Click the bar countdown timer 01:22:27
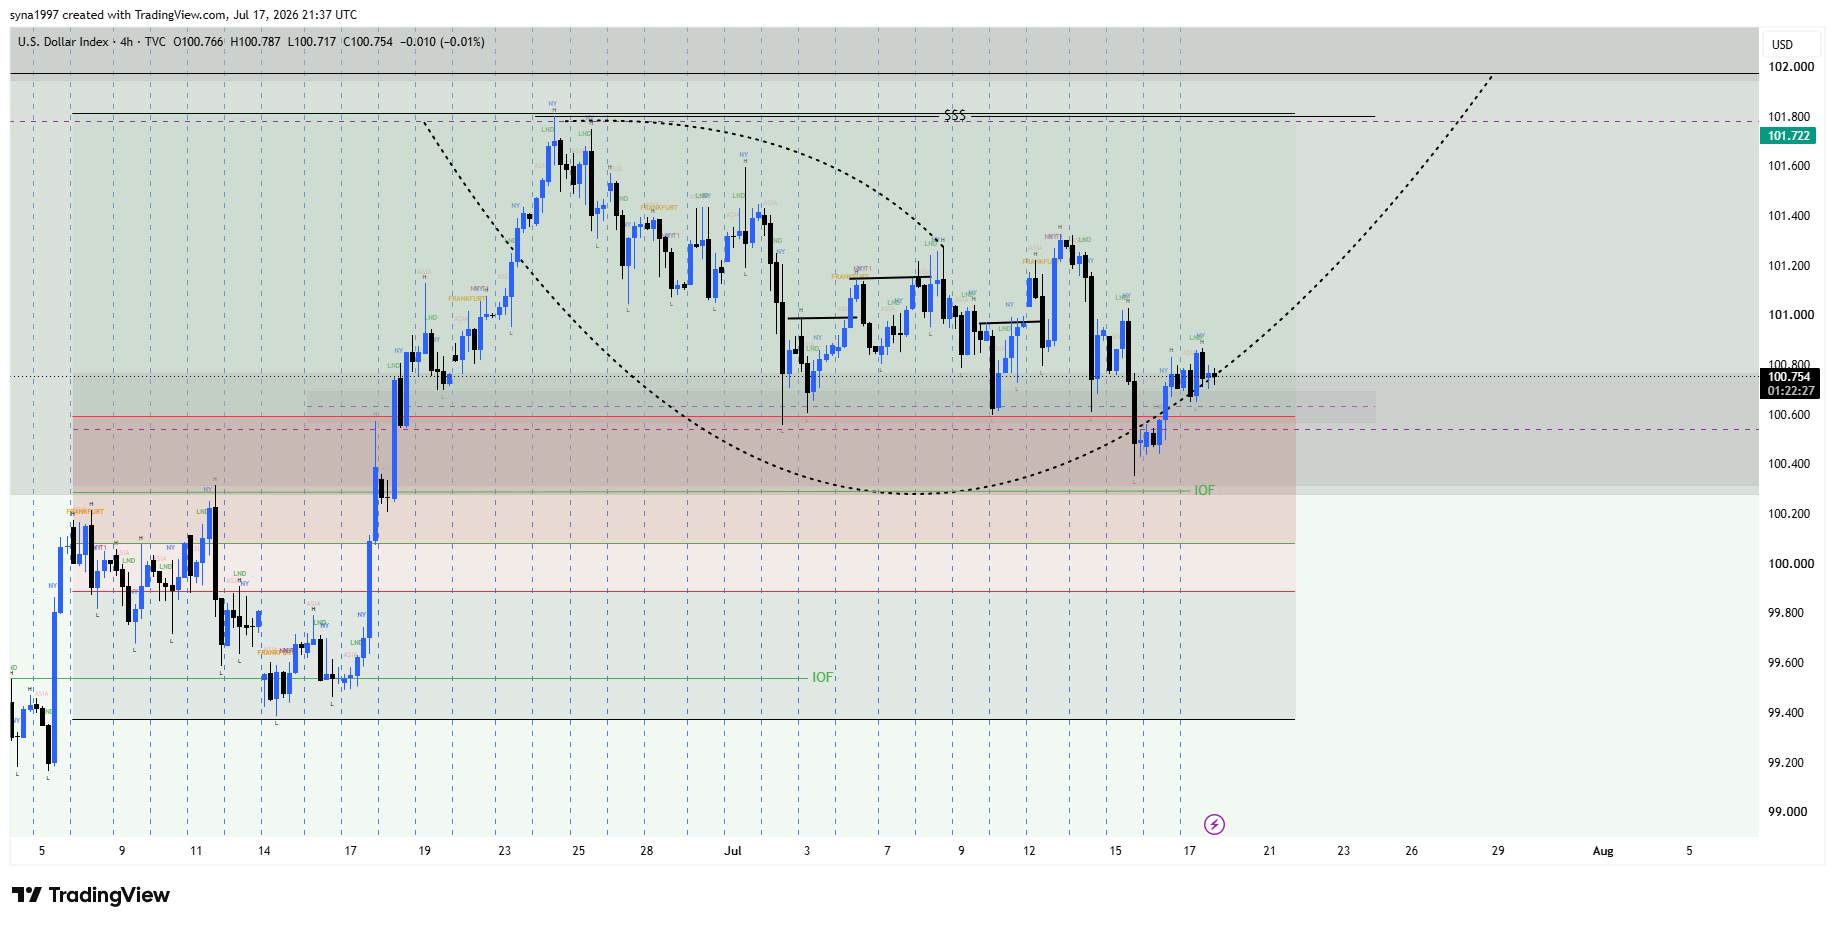This screenshot has height=925, width=1835. point(1788,391)
